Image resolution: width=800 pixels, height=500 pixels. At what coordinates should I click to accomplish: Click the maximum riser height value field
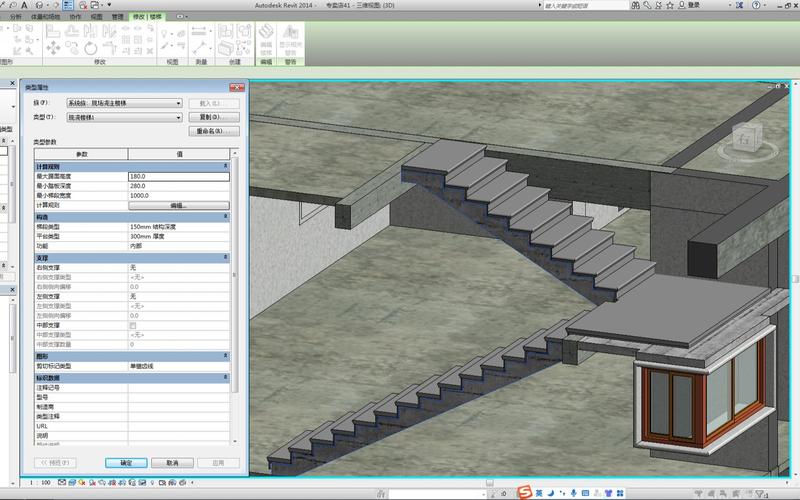(x=178, y=176)
